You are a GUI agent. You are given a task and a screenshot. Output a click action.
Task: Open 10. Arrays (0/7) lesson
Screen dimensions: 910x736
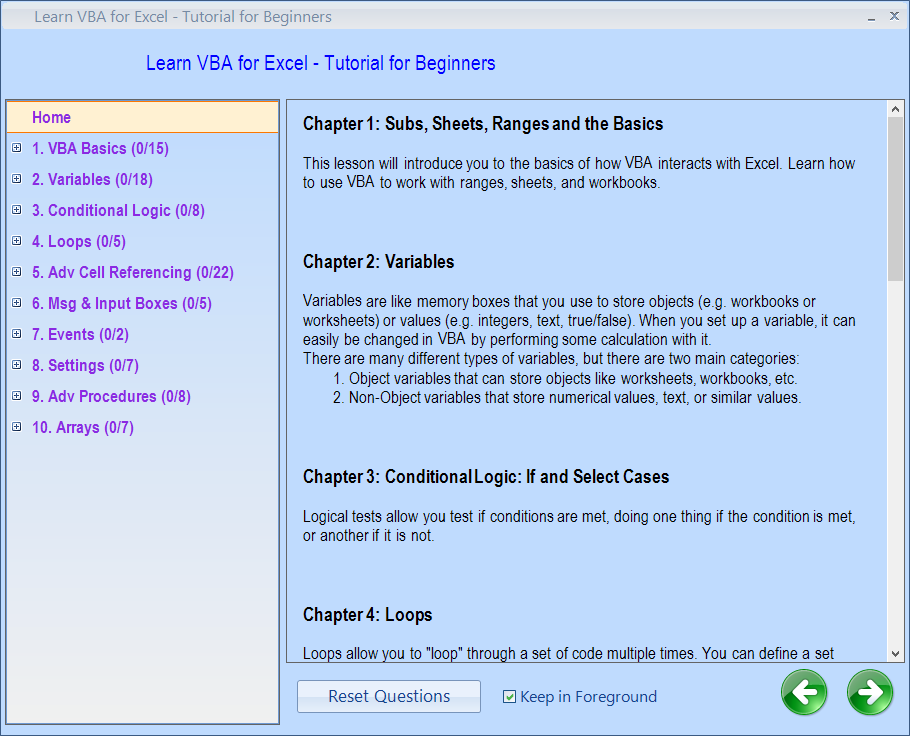[82, 427]
